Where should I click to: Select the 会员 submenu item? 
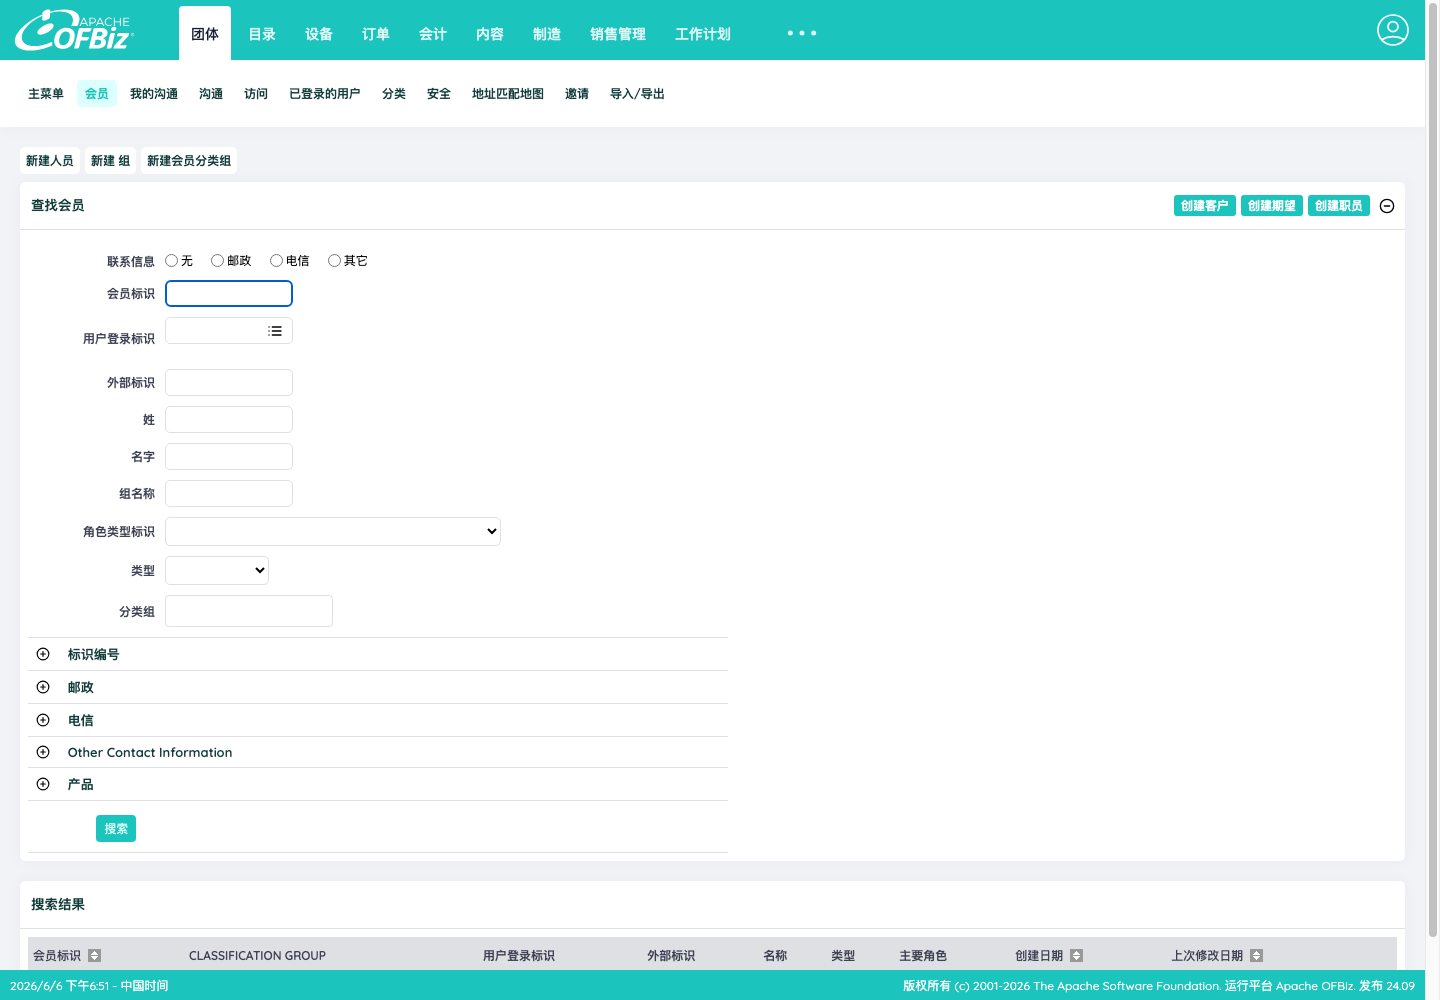click(x=97, y=94)
